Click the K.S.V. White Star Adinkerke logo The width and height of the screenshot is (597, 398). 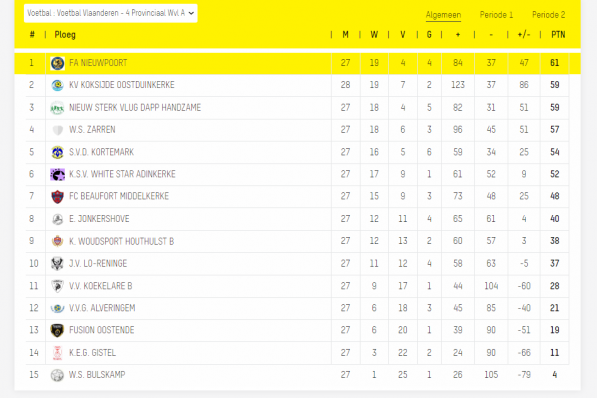click(57, 175)
